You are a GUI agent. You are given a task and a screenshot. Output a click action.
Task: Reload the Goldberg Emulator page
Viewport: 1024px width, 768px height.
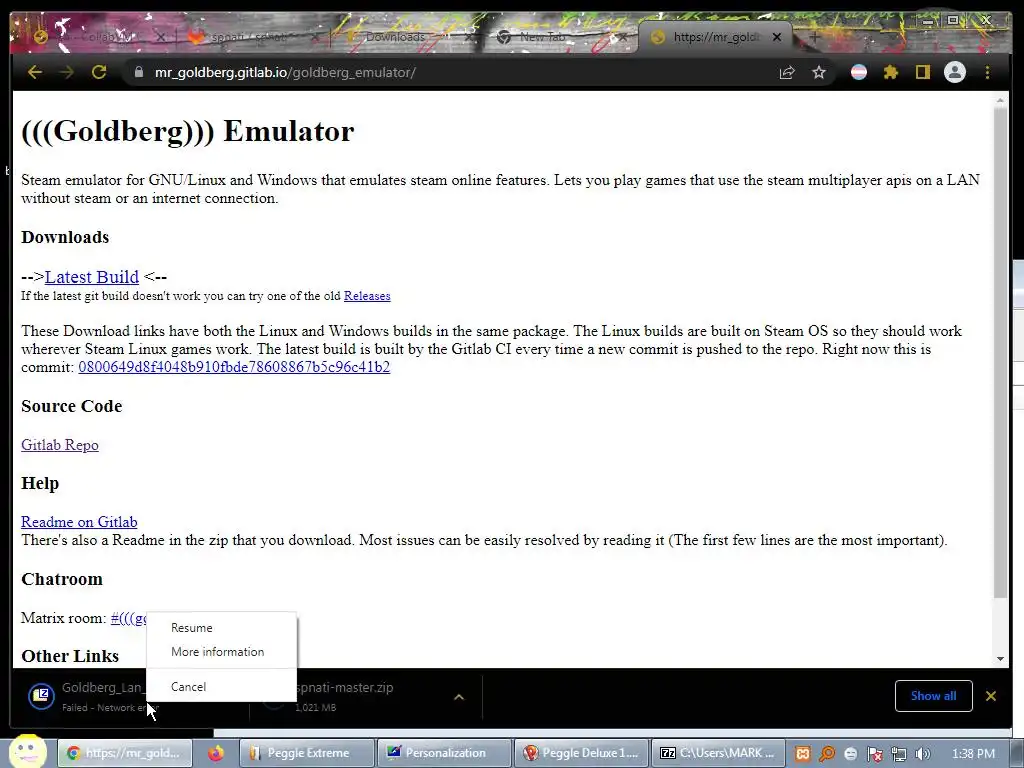[x=99, y=72]
